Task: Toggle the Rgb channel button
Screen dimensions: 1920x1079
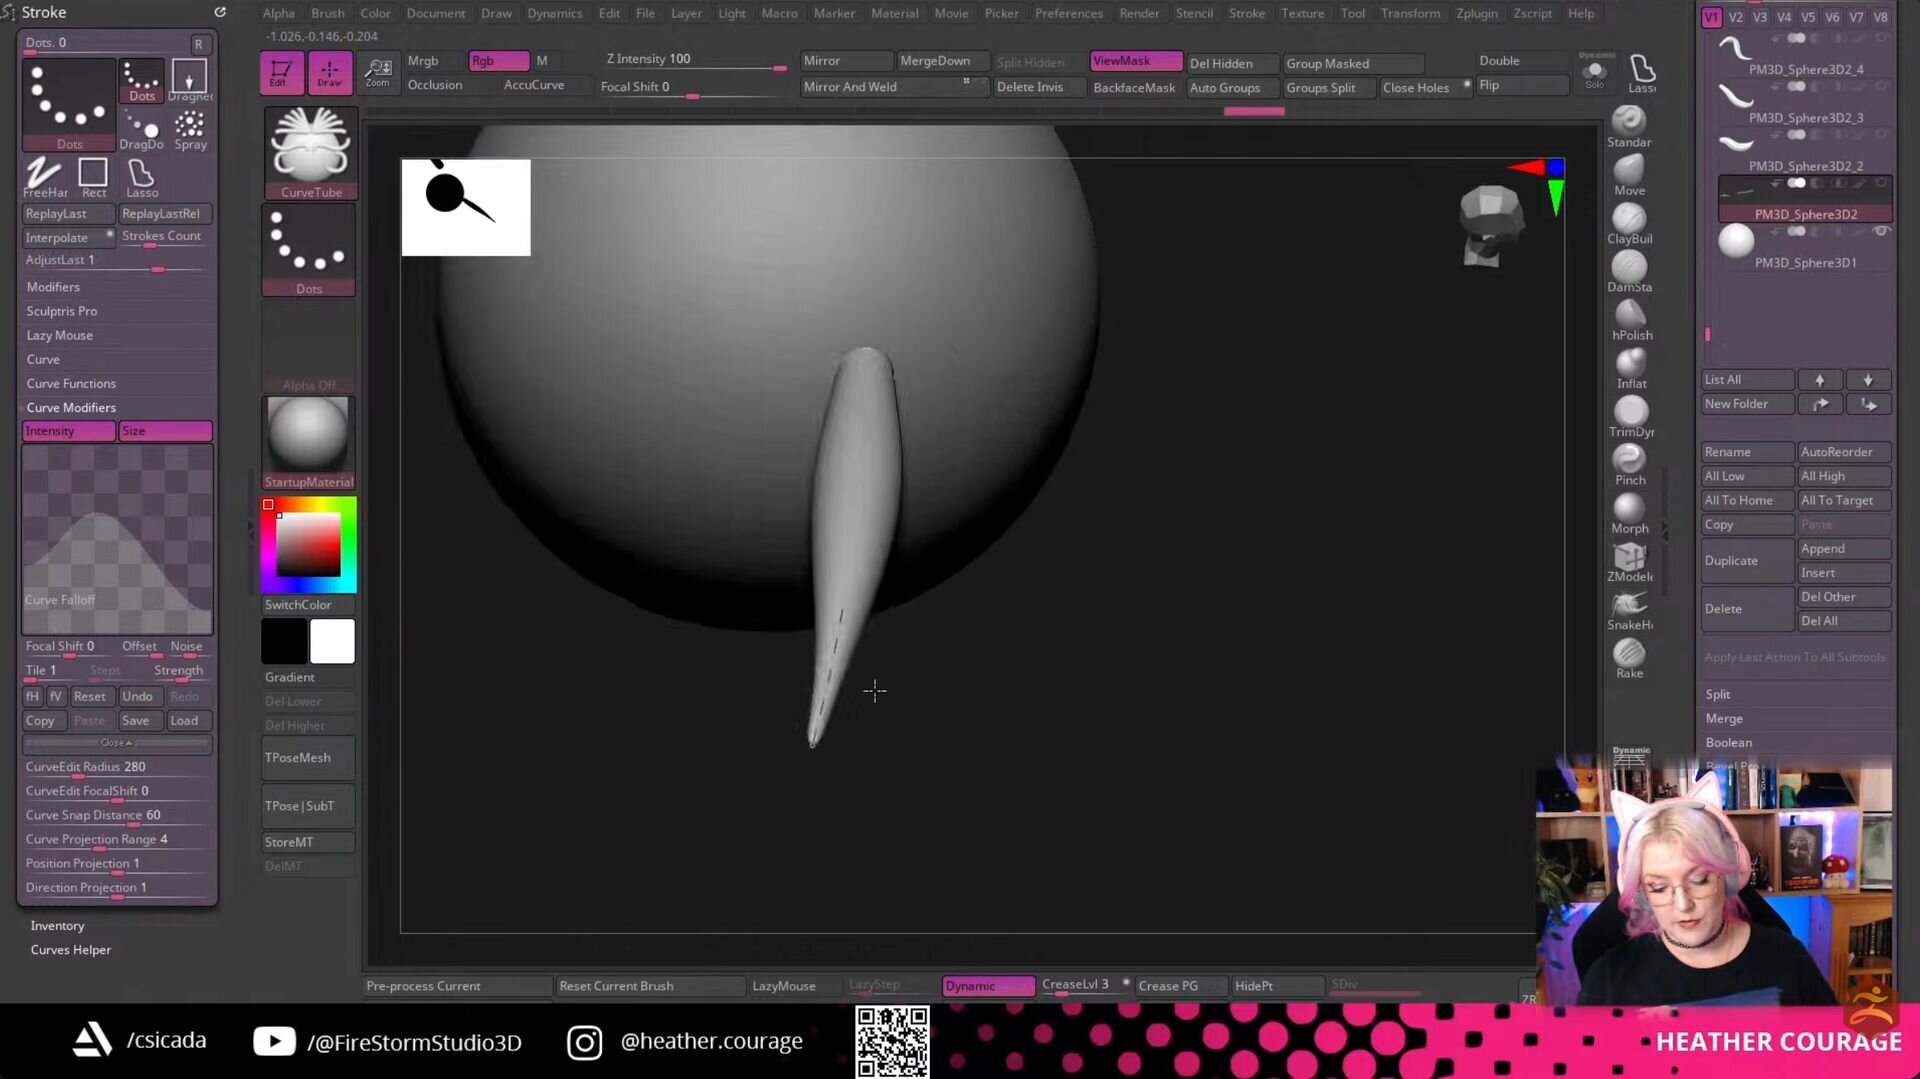Action: [x=498, y=61]
